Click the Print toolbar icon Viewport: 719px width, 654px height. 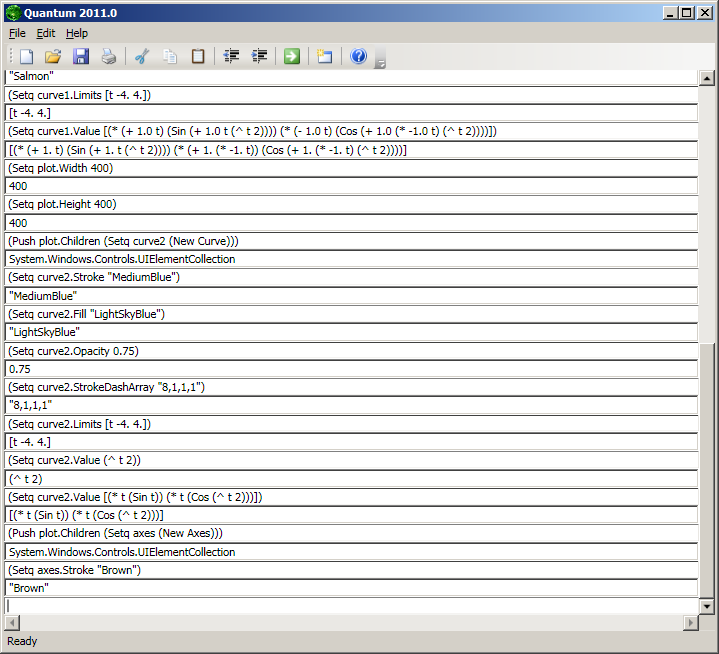coord(109,56)
